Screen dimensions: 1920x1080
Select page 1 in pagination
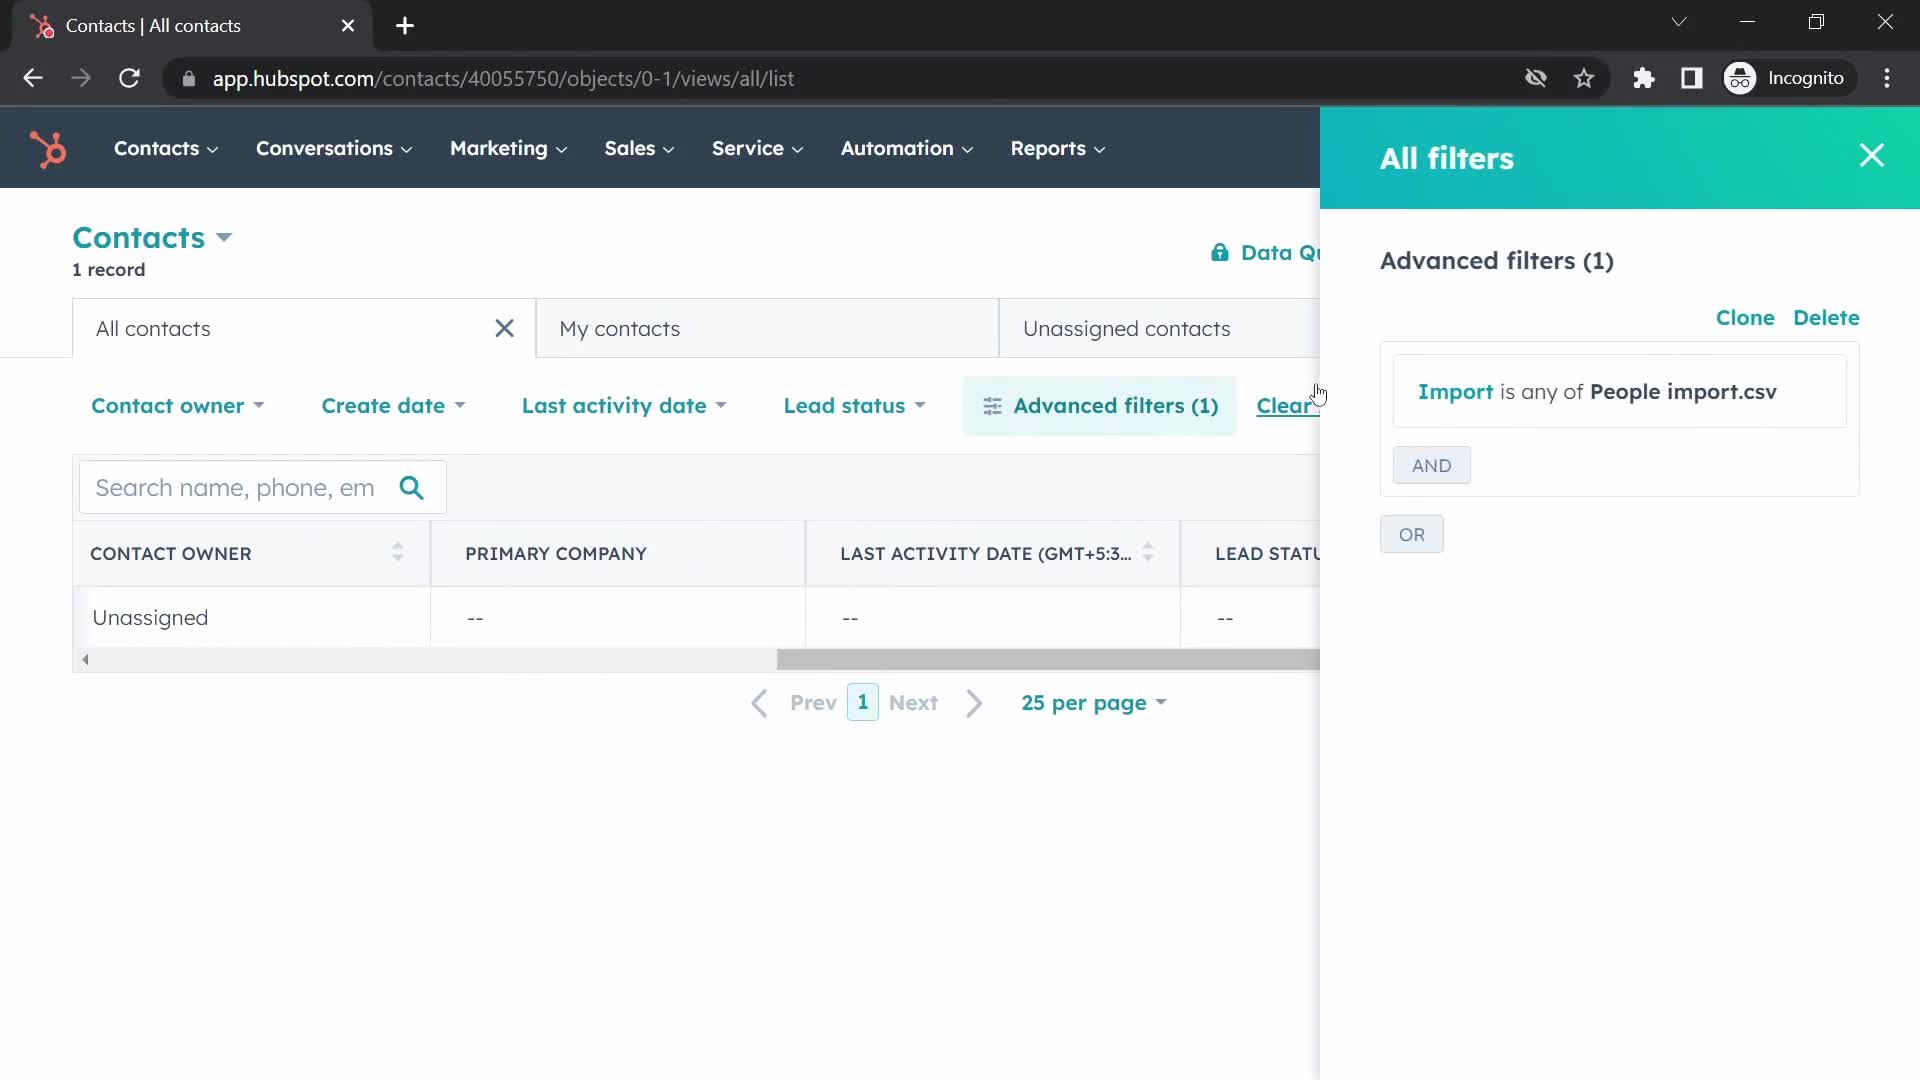coord(862,702)
